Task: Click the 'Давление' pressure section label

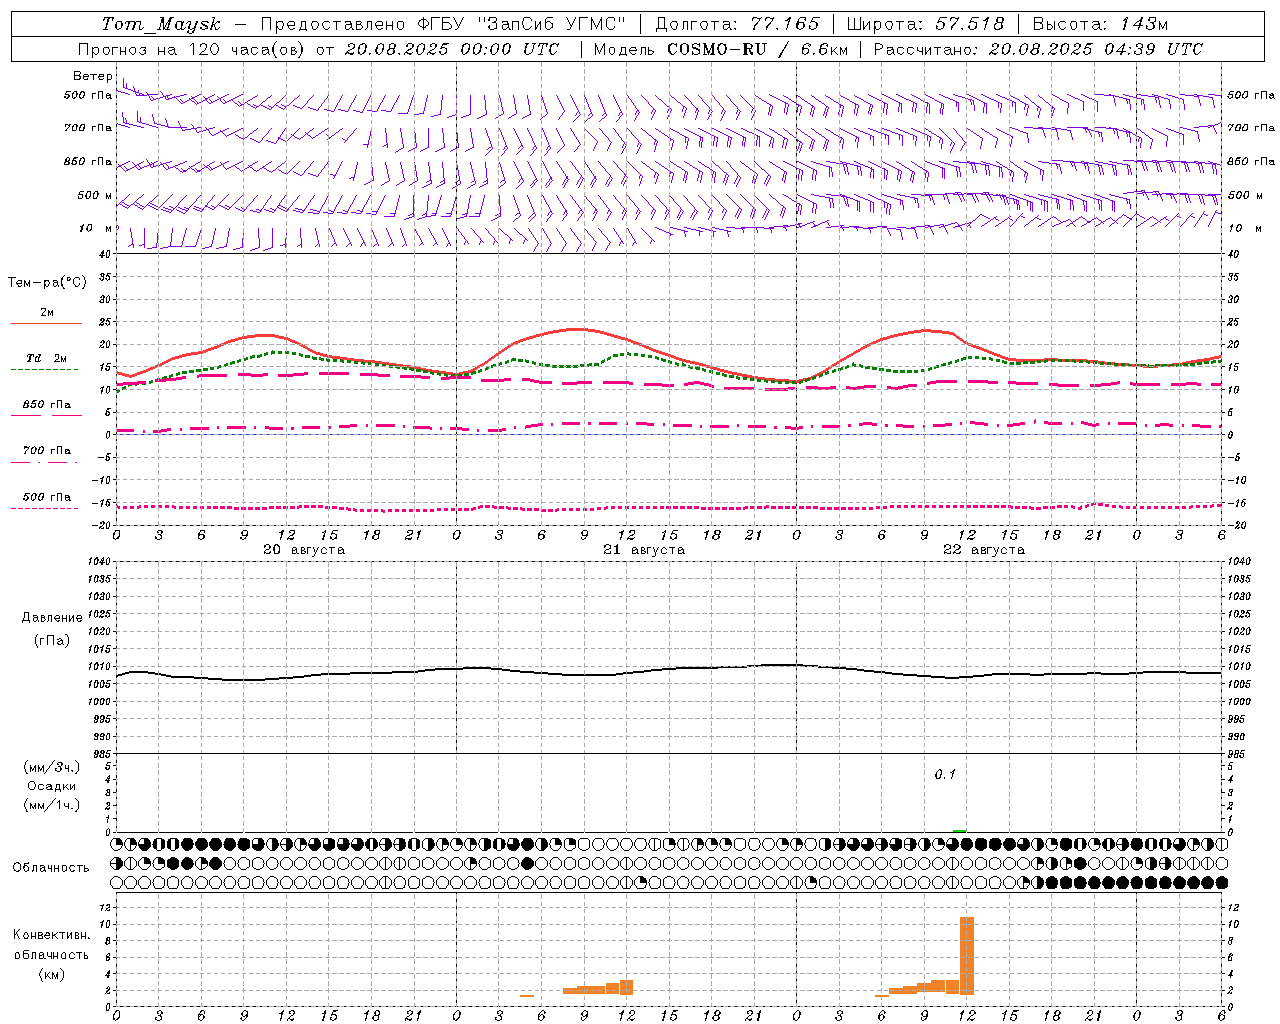Action: pyautogui.click(x=52, y=618)
